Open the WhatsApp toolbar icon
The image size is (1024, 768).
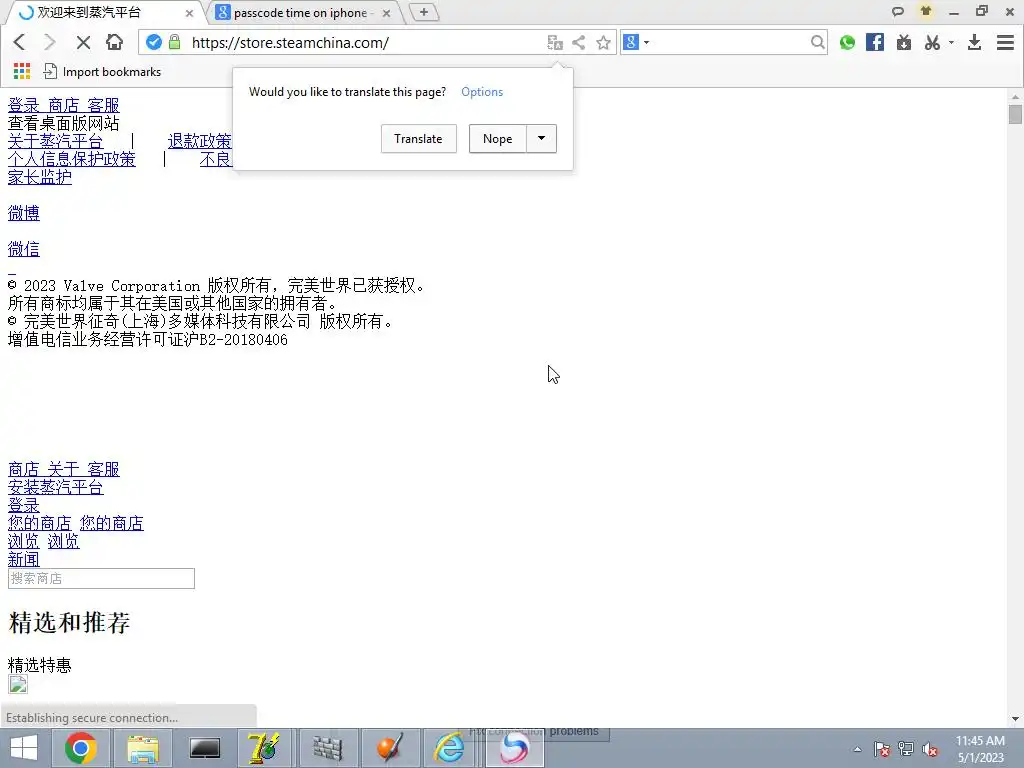coord(847,42)
